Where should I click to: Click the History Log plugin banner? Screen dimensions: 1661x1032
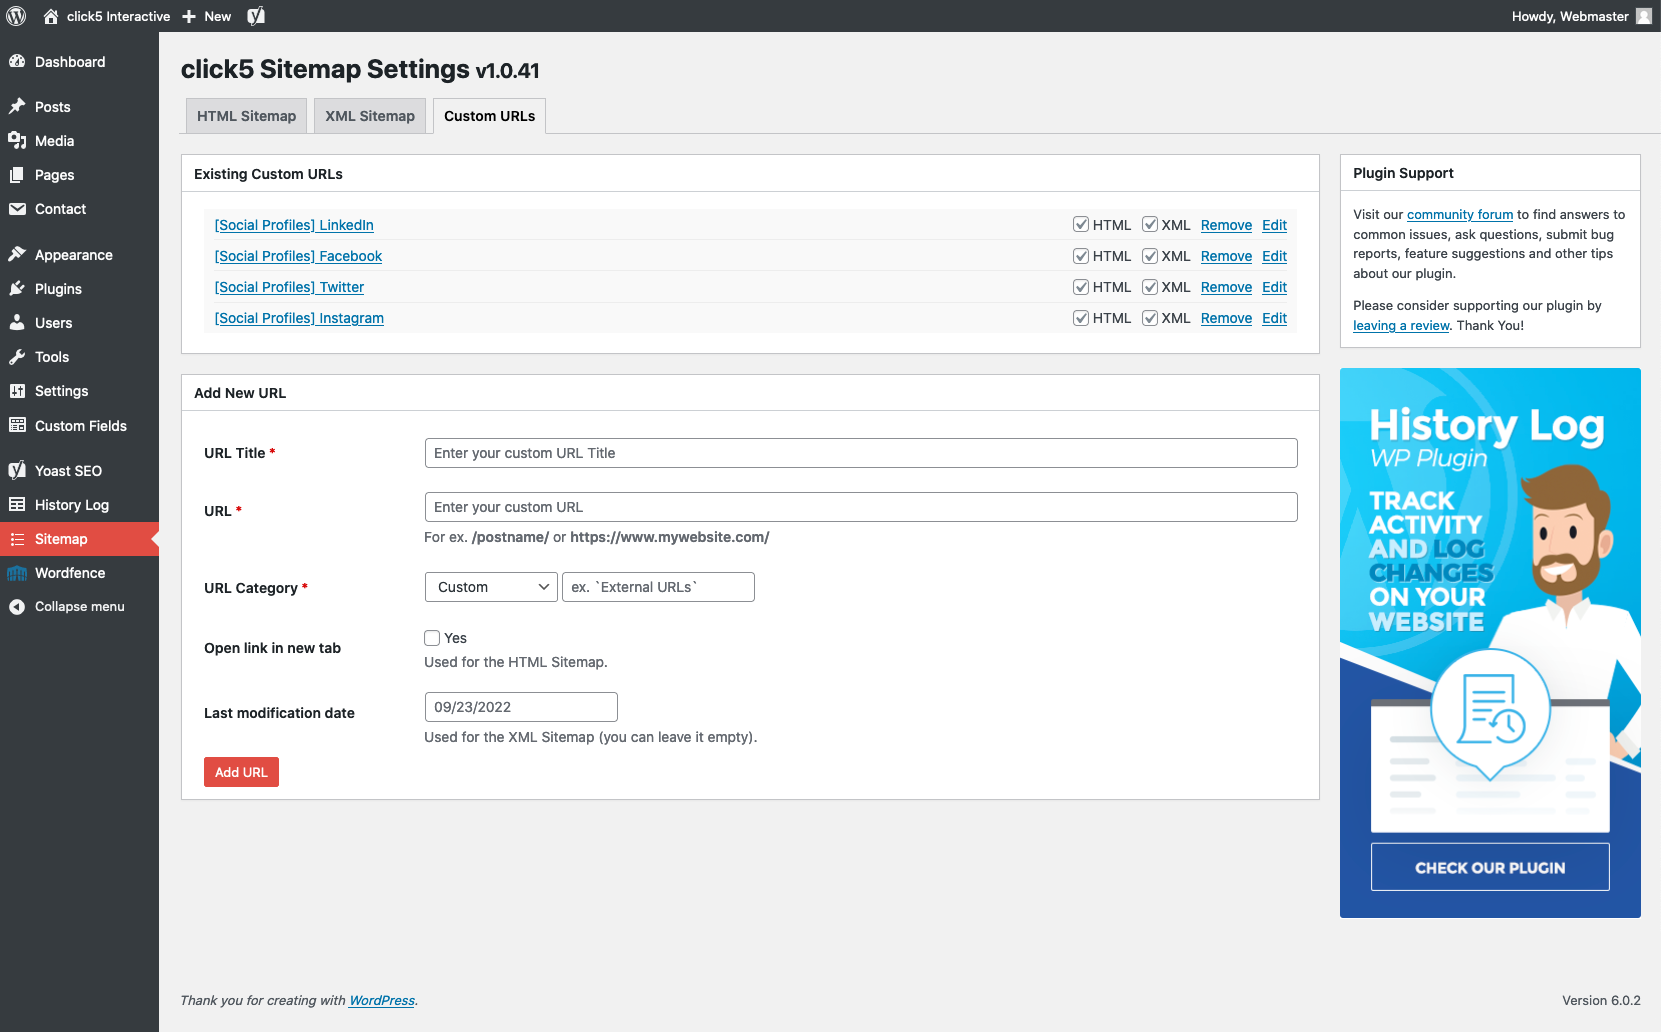(1490, 643)
